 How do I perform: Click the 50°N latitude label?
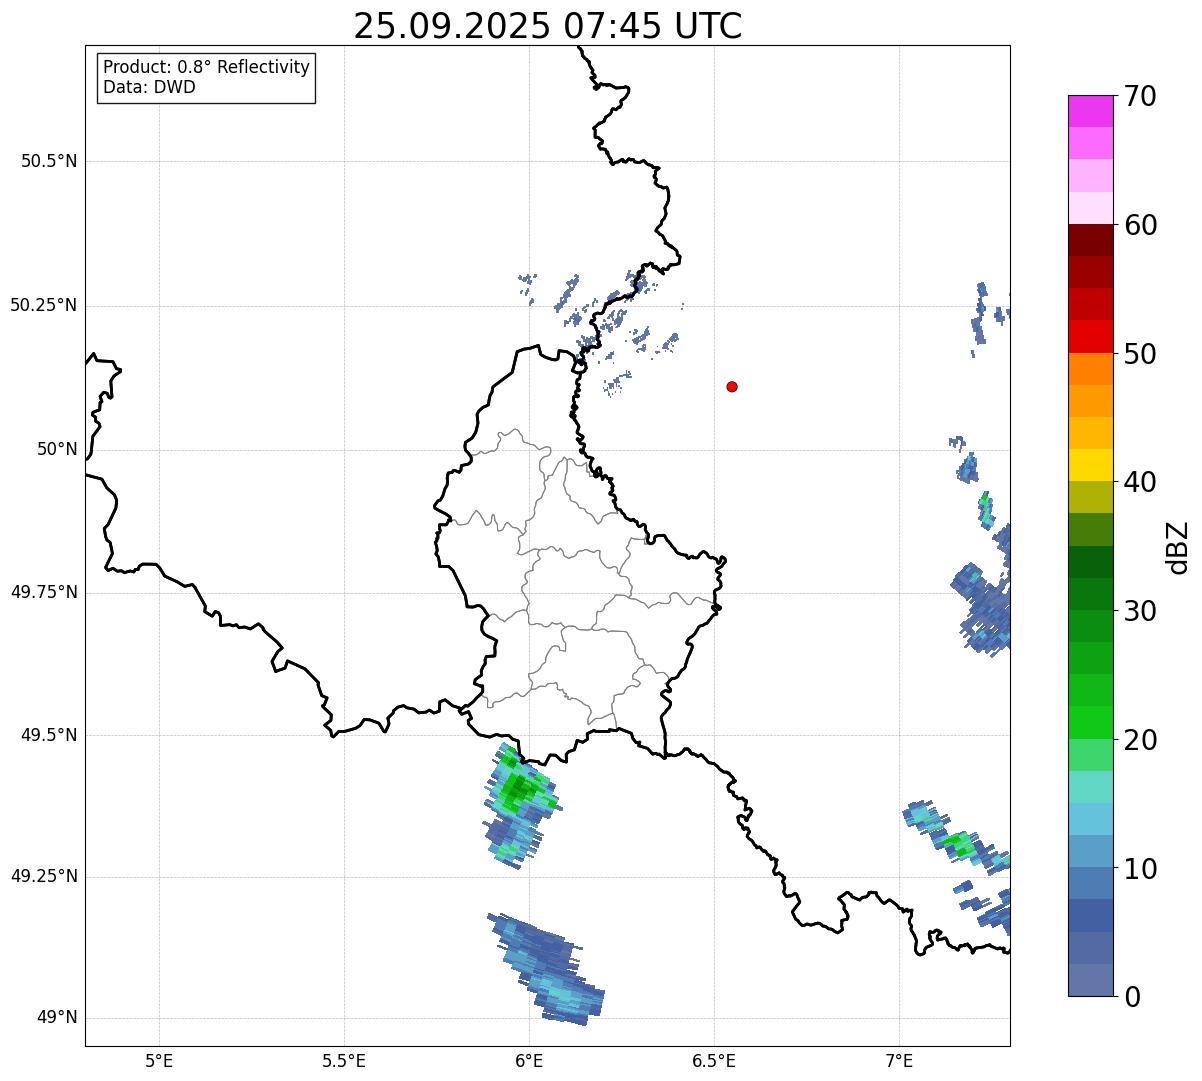tap(57, 449)
